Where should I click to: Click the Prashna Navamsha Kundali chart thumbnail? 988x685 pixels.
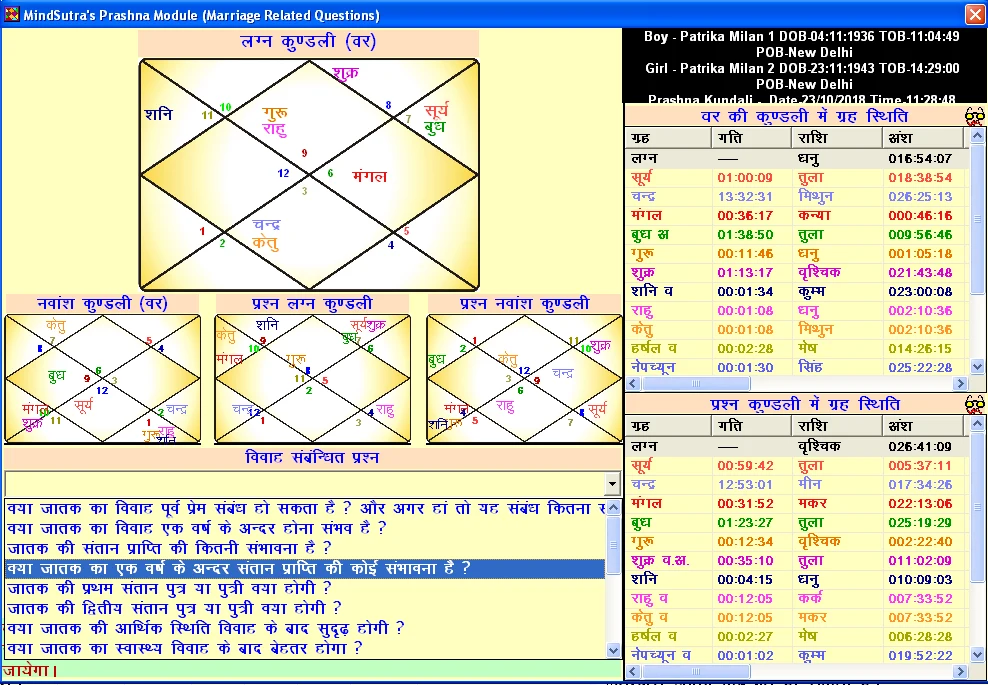[x=524, y=379]
